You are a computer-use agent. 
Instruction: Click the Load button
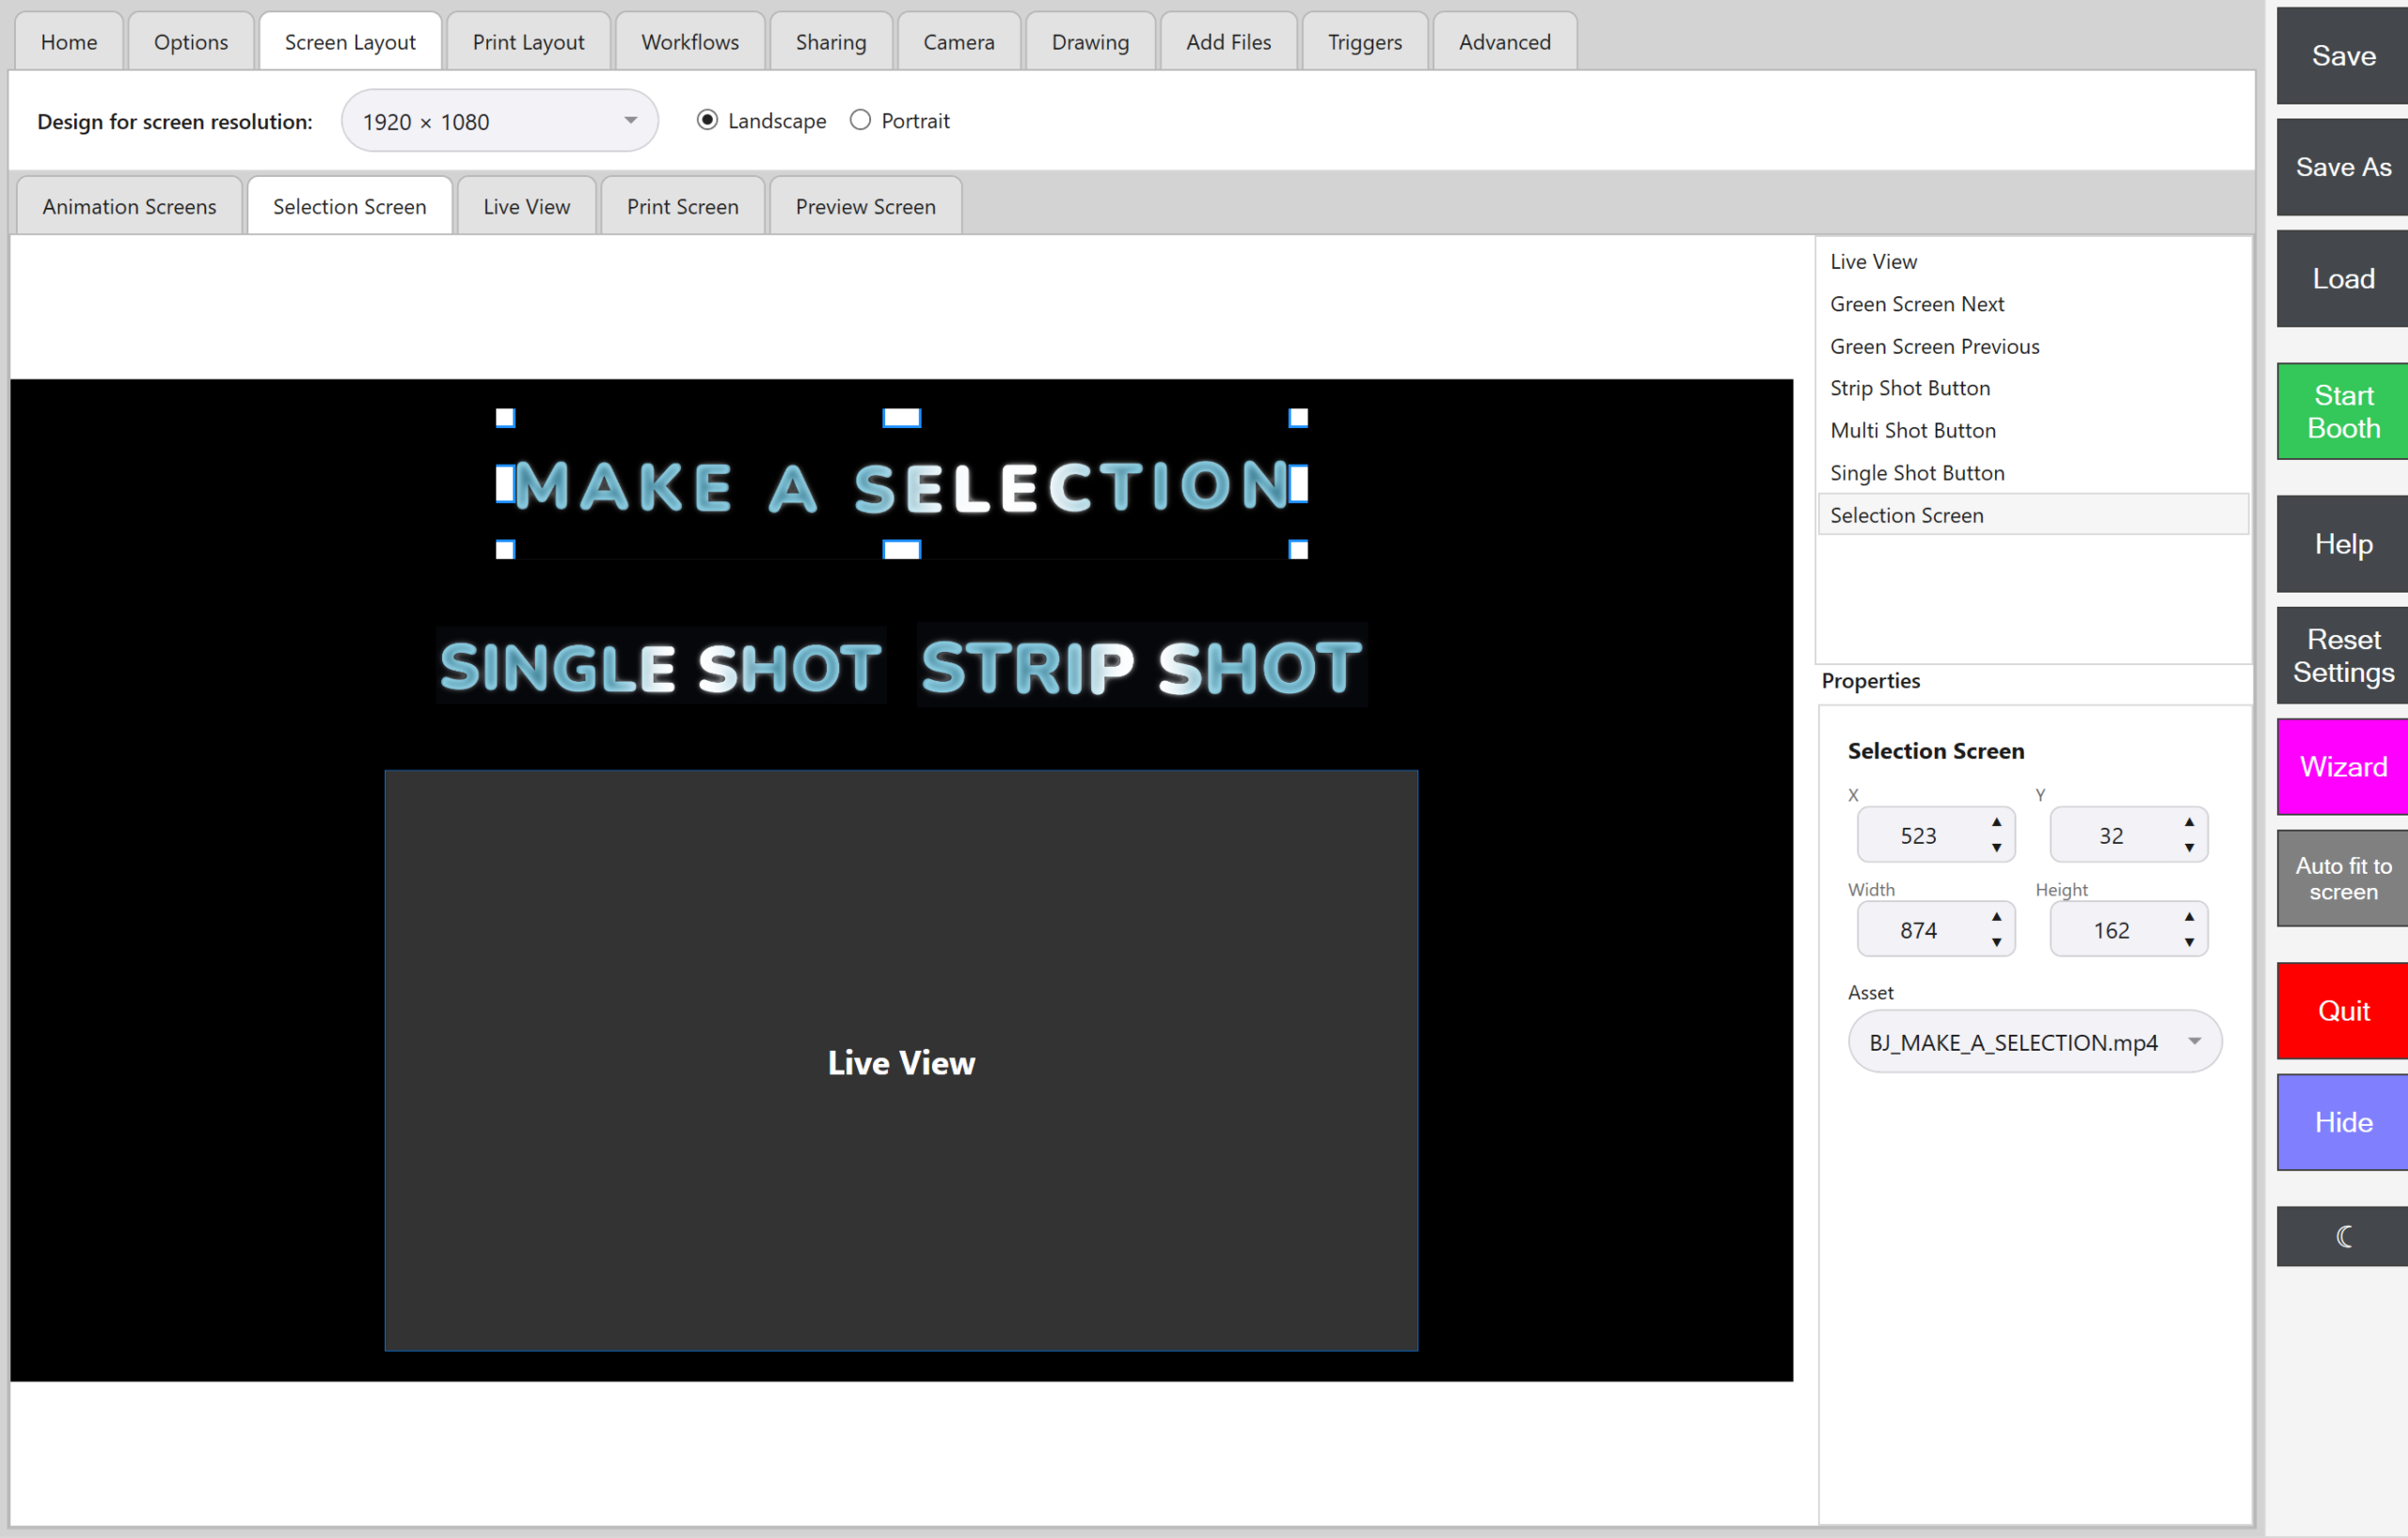tap(2342, 278)
